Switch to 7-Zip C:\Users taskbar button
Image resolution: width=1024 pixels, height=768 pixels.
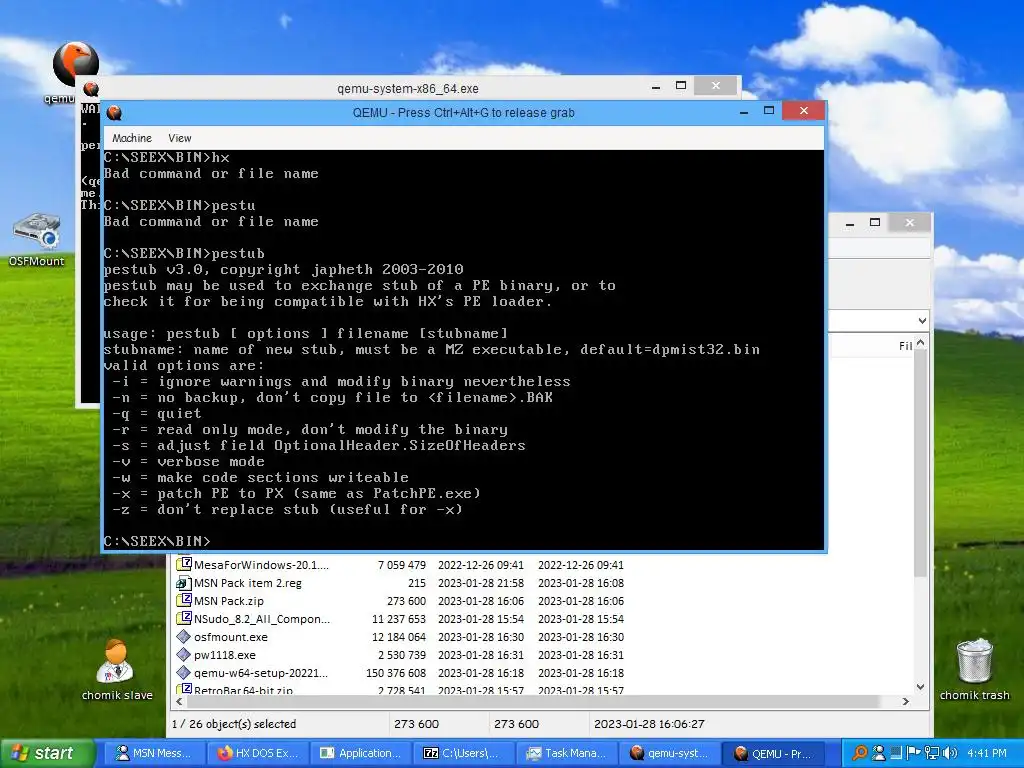(464, 753)
